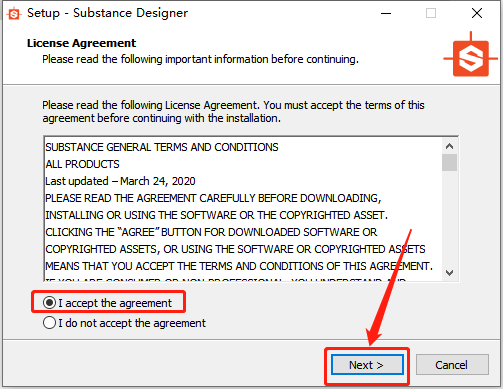Click the license scrollbar down arrow
The height and width of the screenshot is (389, 503).
pos(449,273)
